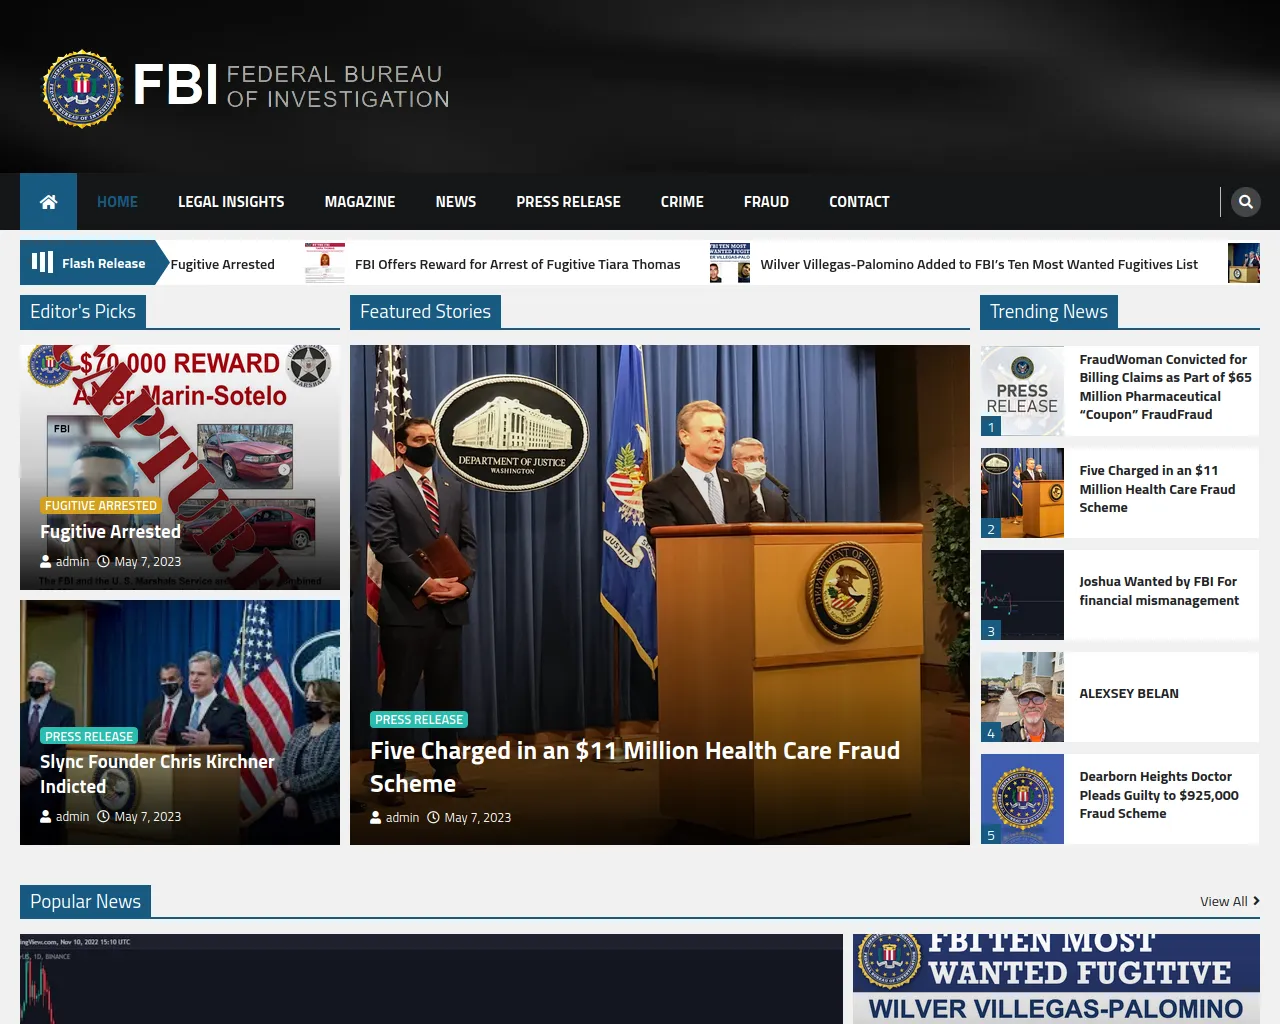1280x1024 pixels.
Task: Open the ticker Fugitive Arrested link
Action: pyautogui.click(x=222, y=264)
